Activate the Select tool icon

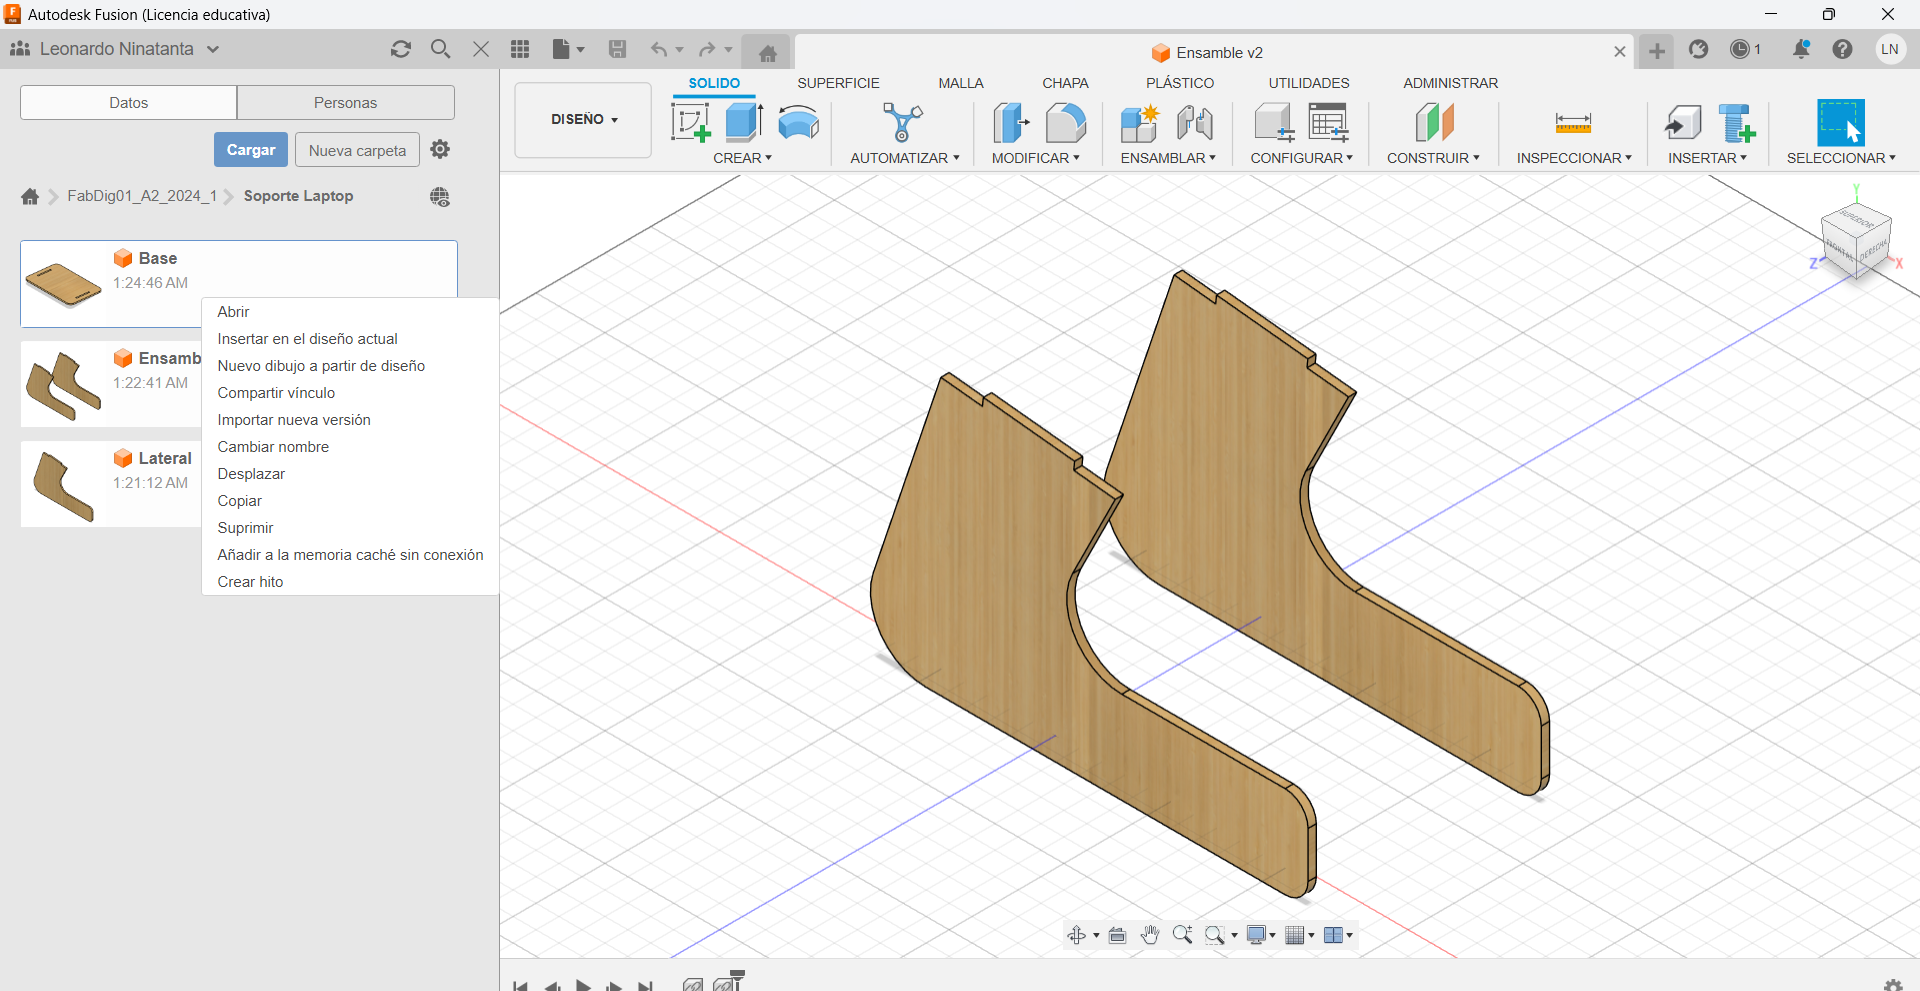tap(1841, 123)
